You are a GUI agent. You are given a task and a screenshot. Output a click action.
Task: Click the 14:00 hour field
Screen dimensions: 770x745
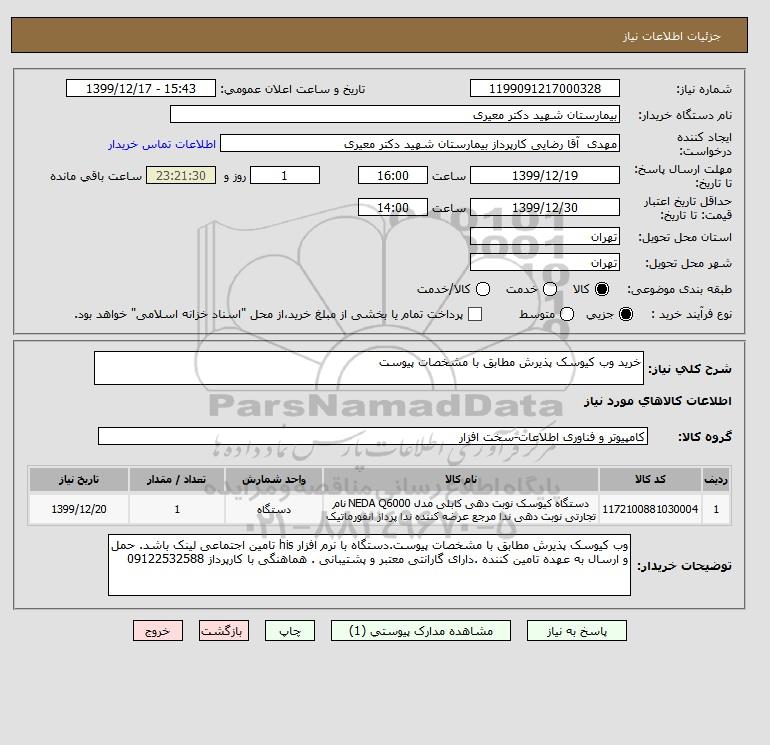point(392,207)
